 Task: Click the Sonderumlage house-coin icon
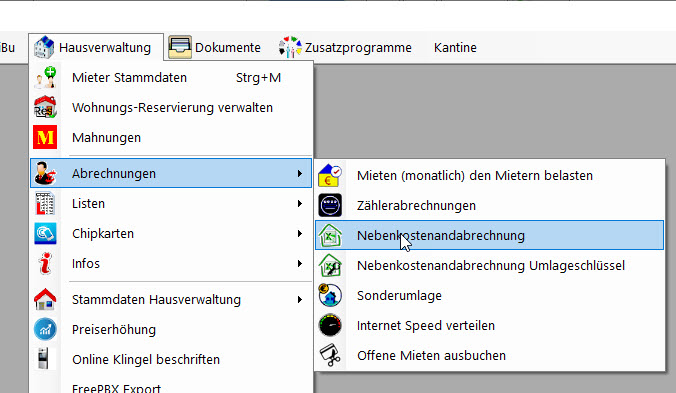coord(330,295)
